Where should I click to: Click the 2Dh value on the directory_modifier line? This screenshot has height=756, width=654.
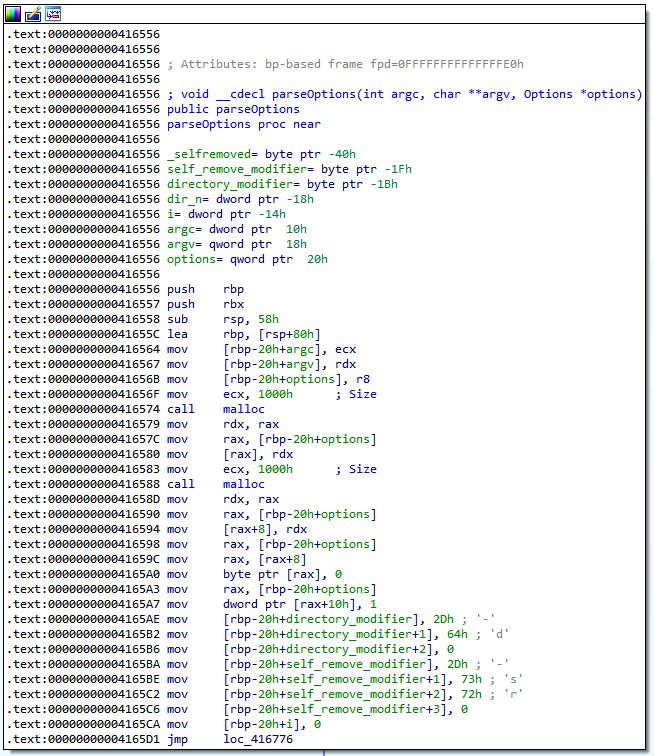pyautogui.click(x=443, y=619)
